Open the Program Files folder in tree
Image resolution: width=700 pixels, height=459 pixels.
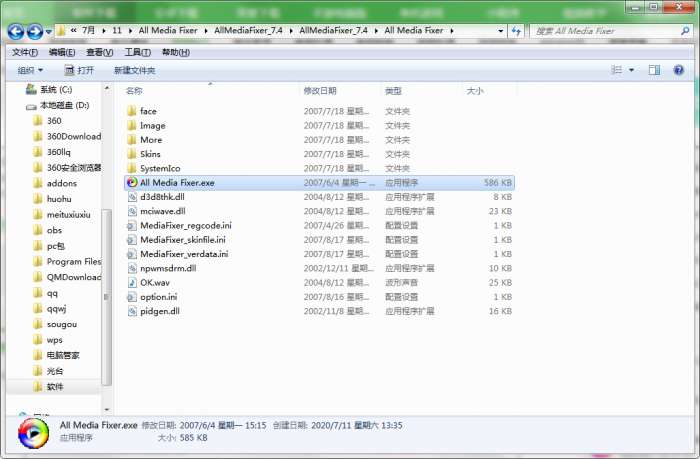click(67, 262)
